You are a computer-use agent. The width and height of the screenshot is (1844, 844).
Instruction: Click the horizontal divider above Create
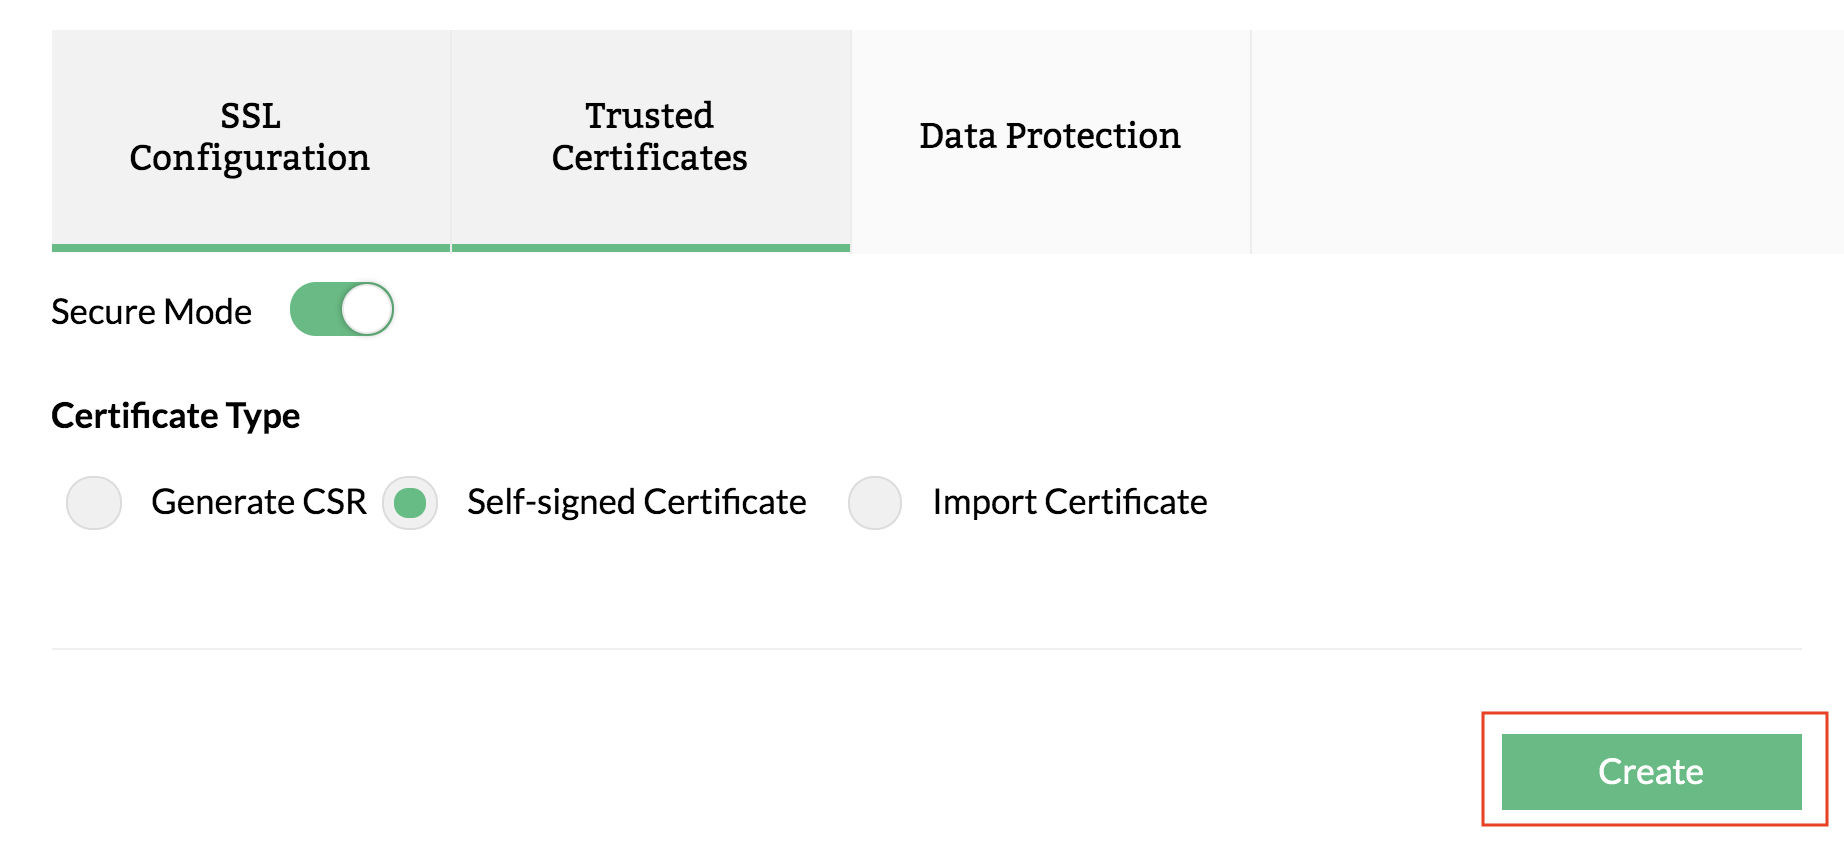click(x=926, y=649)
